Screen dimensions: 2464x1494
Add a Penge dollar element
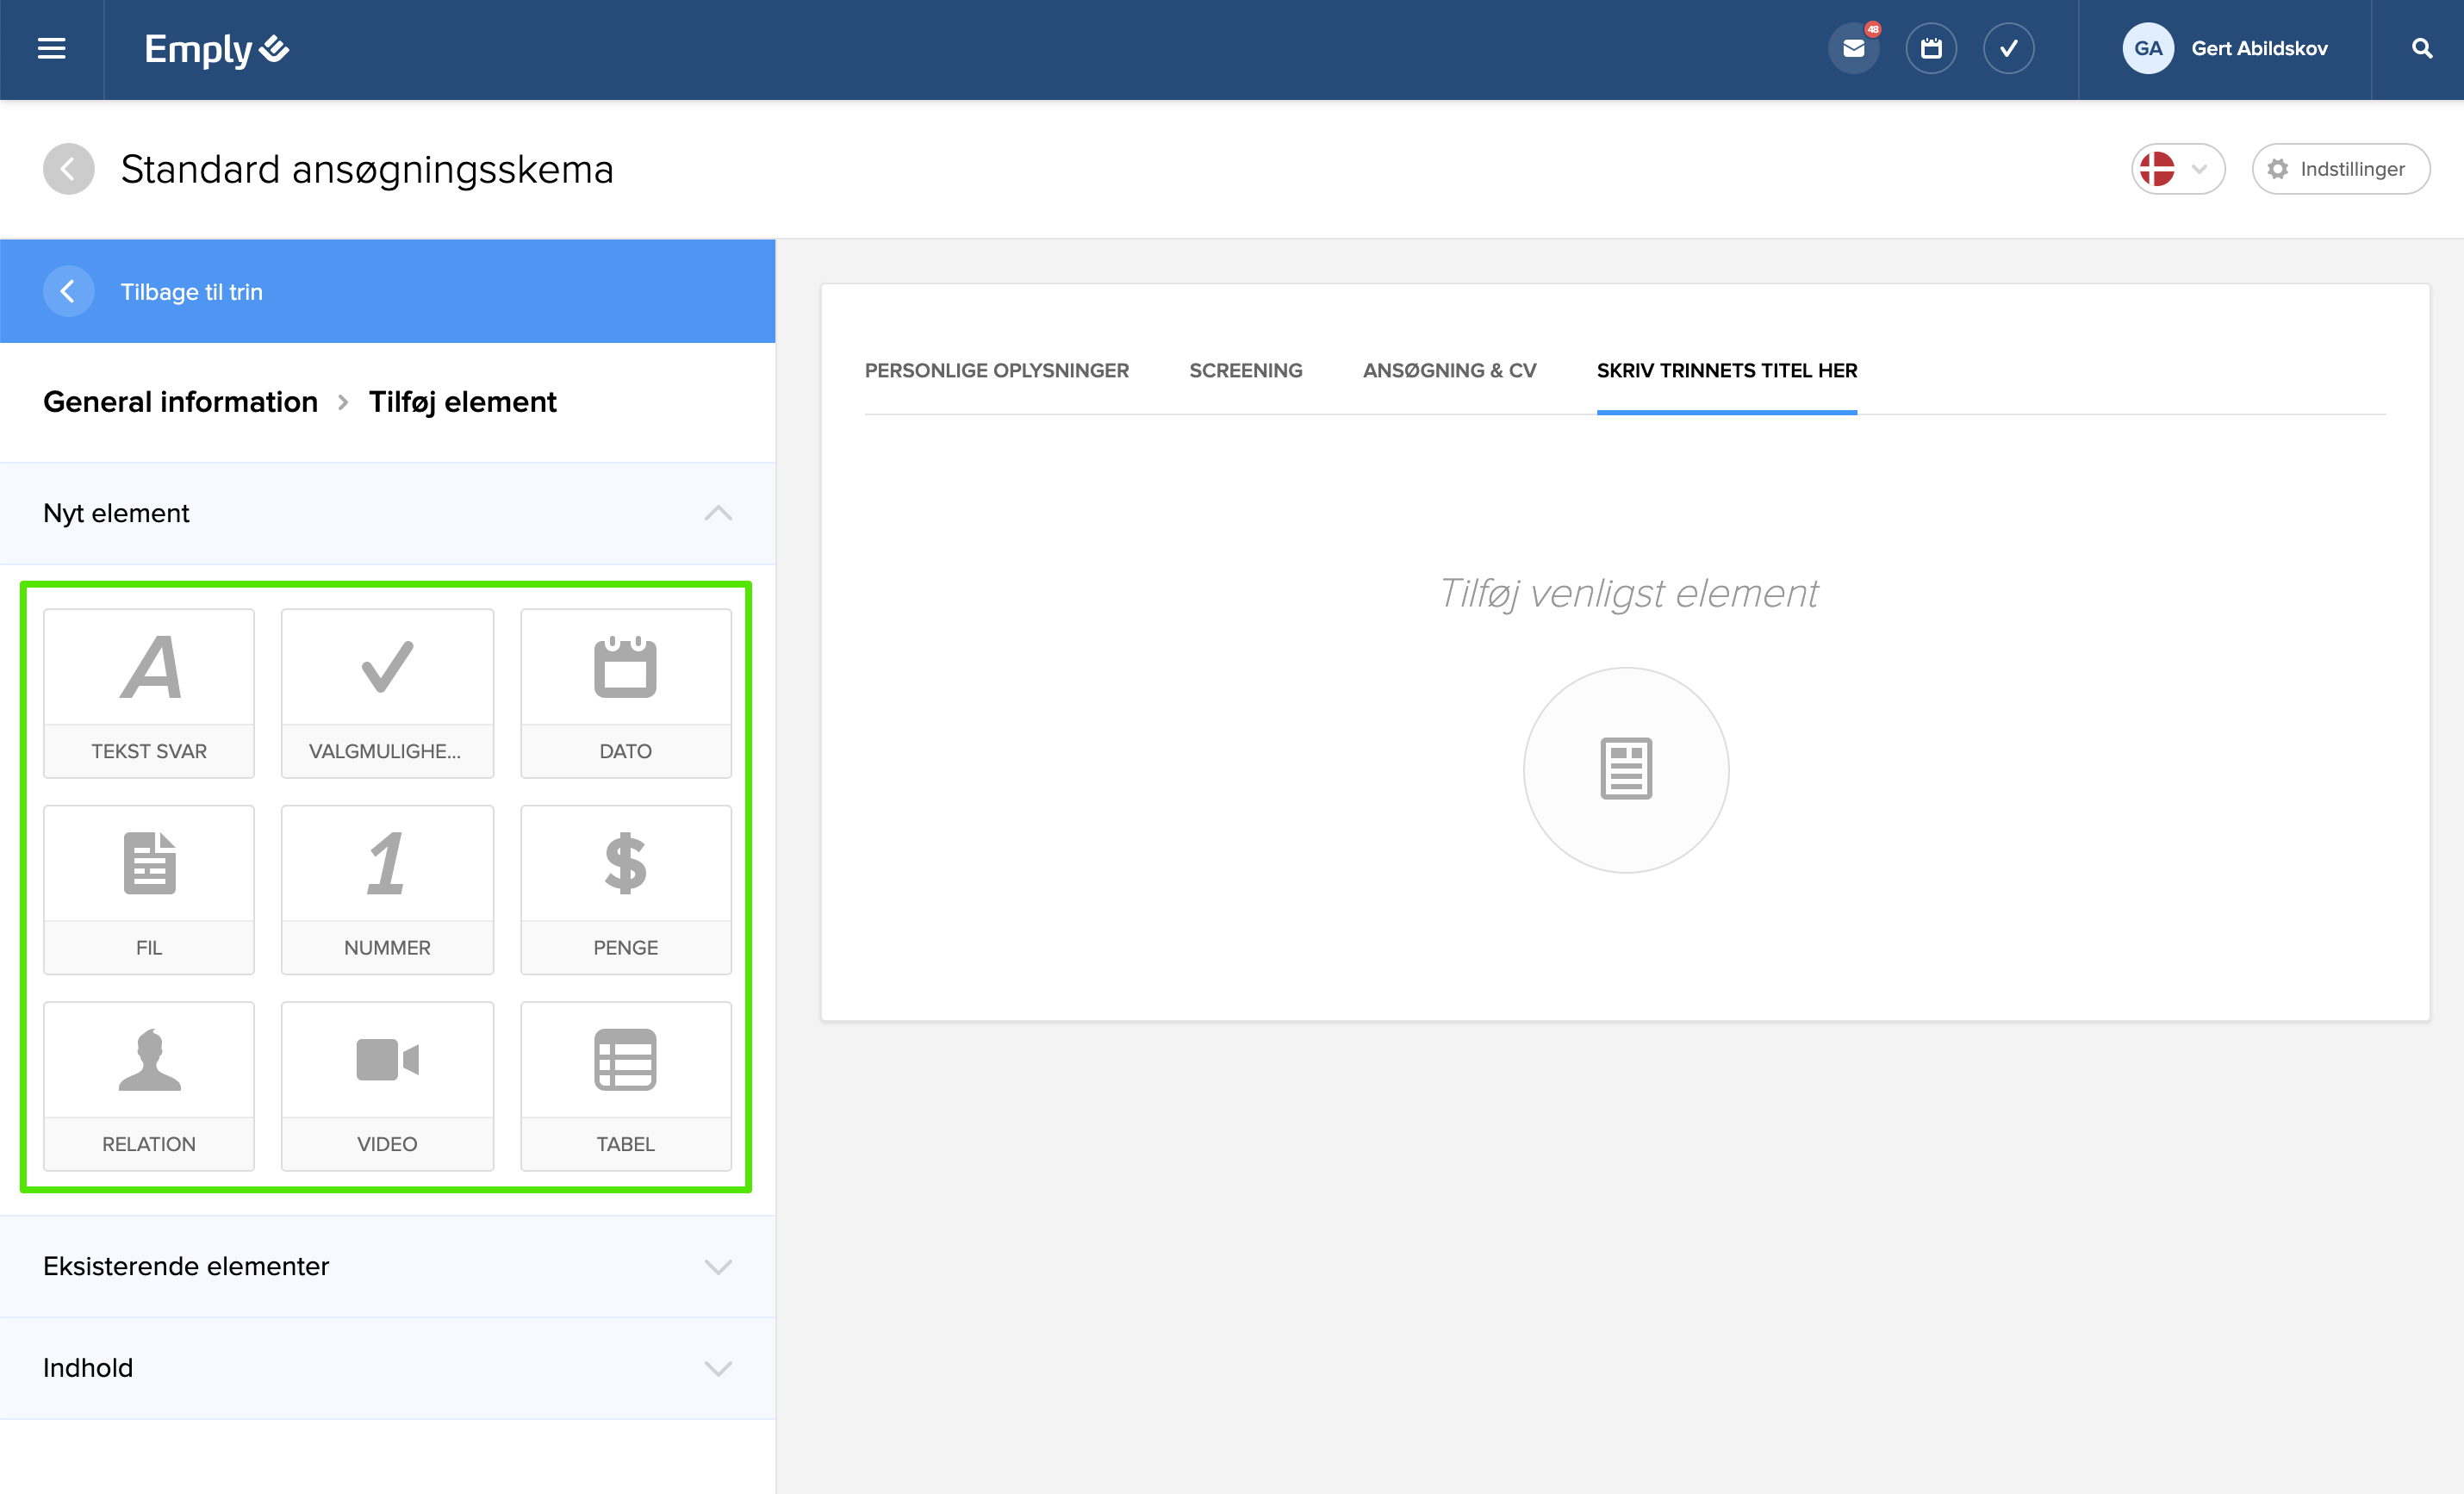625,889
